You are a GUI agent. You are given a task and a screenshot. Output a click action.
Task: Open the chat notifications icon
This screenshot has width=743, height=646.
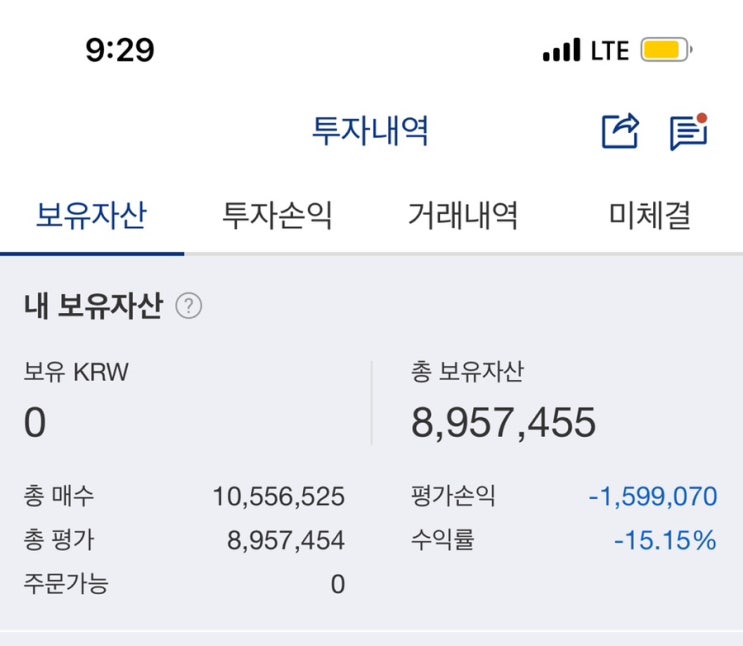coord(688,132)
